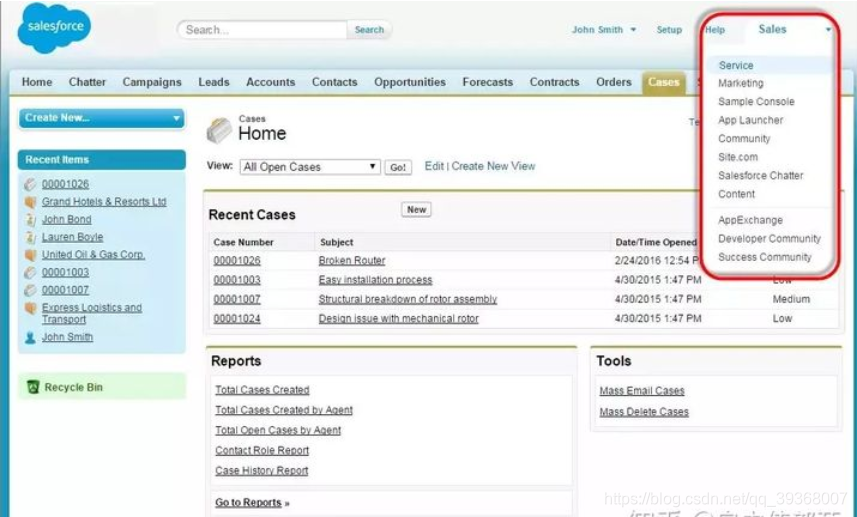Click the Search button
857x517 pixels.
coord(369,30)
